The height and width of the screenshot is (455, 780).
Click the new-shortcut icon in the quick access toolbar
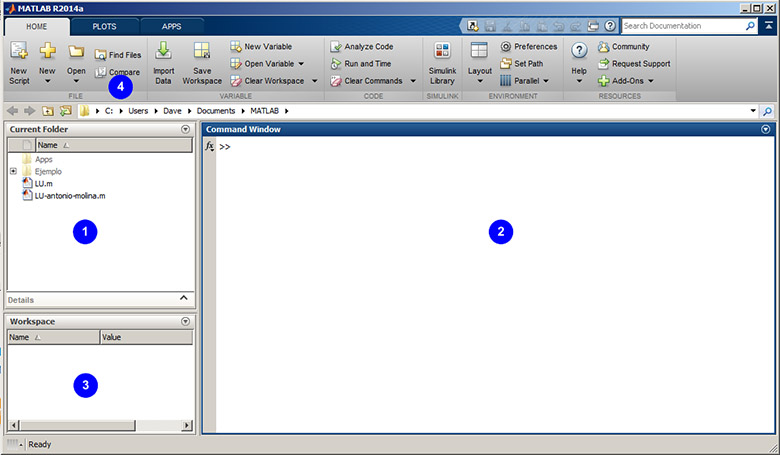pyautogui.click(x=473, y=26)
